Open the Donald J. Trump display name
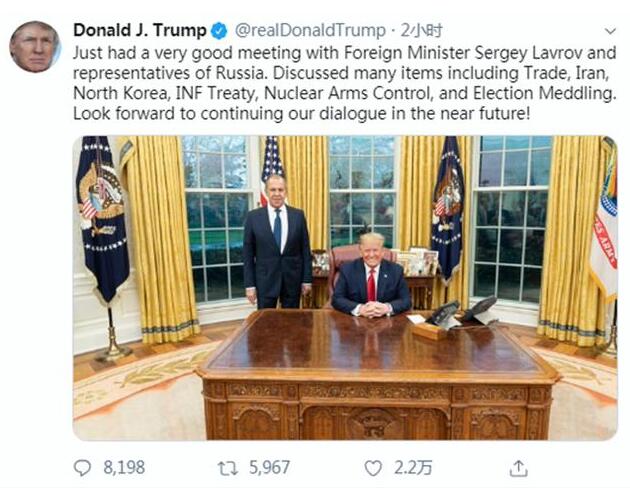This screenshot has width=630, height=488. click(x=140, y=31)
